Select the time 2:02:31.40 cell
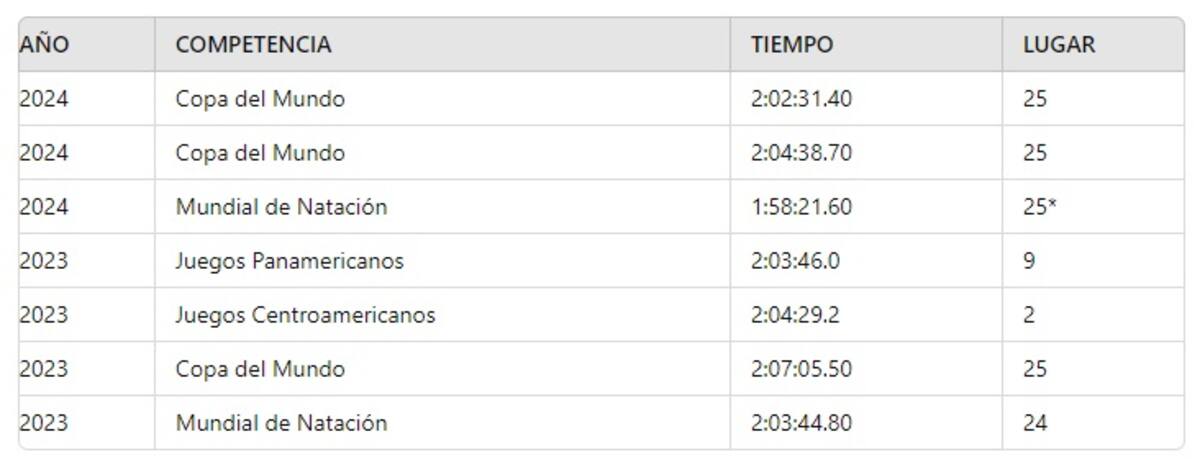Image resolution: width=1200 pixels, height=470 pixels. (802, 99)
